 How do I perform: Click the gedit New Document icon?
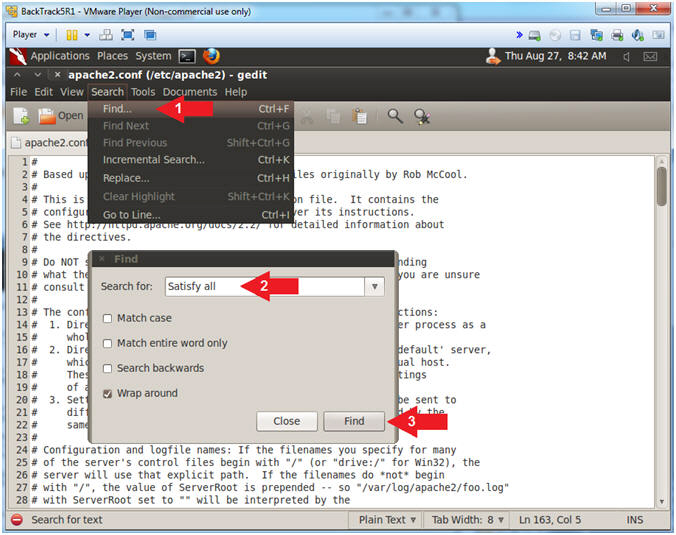21,116
